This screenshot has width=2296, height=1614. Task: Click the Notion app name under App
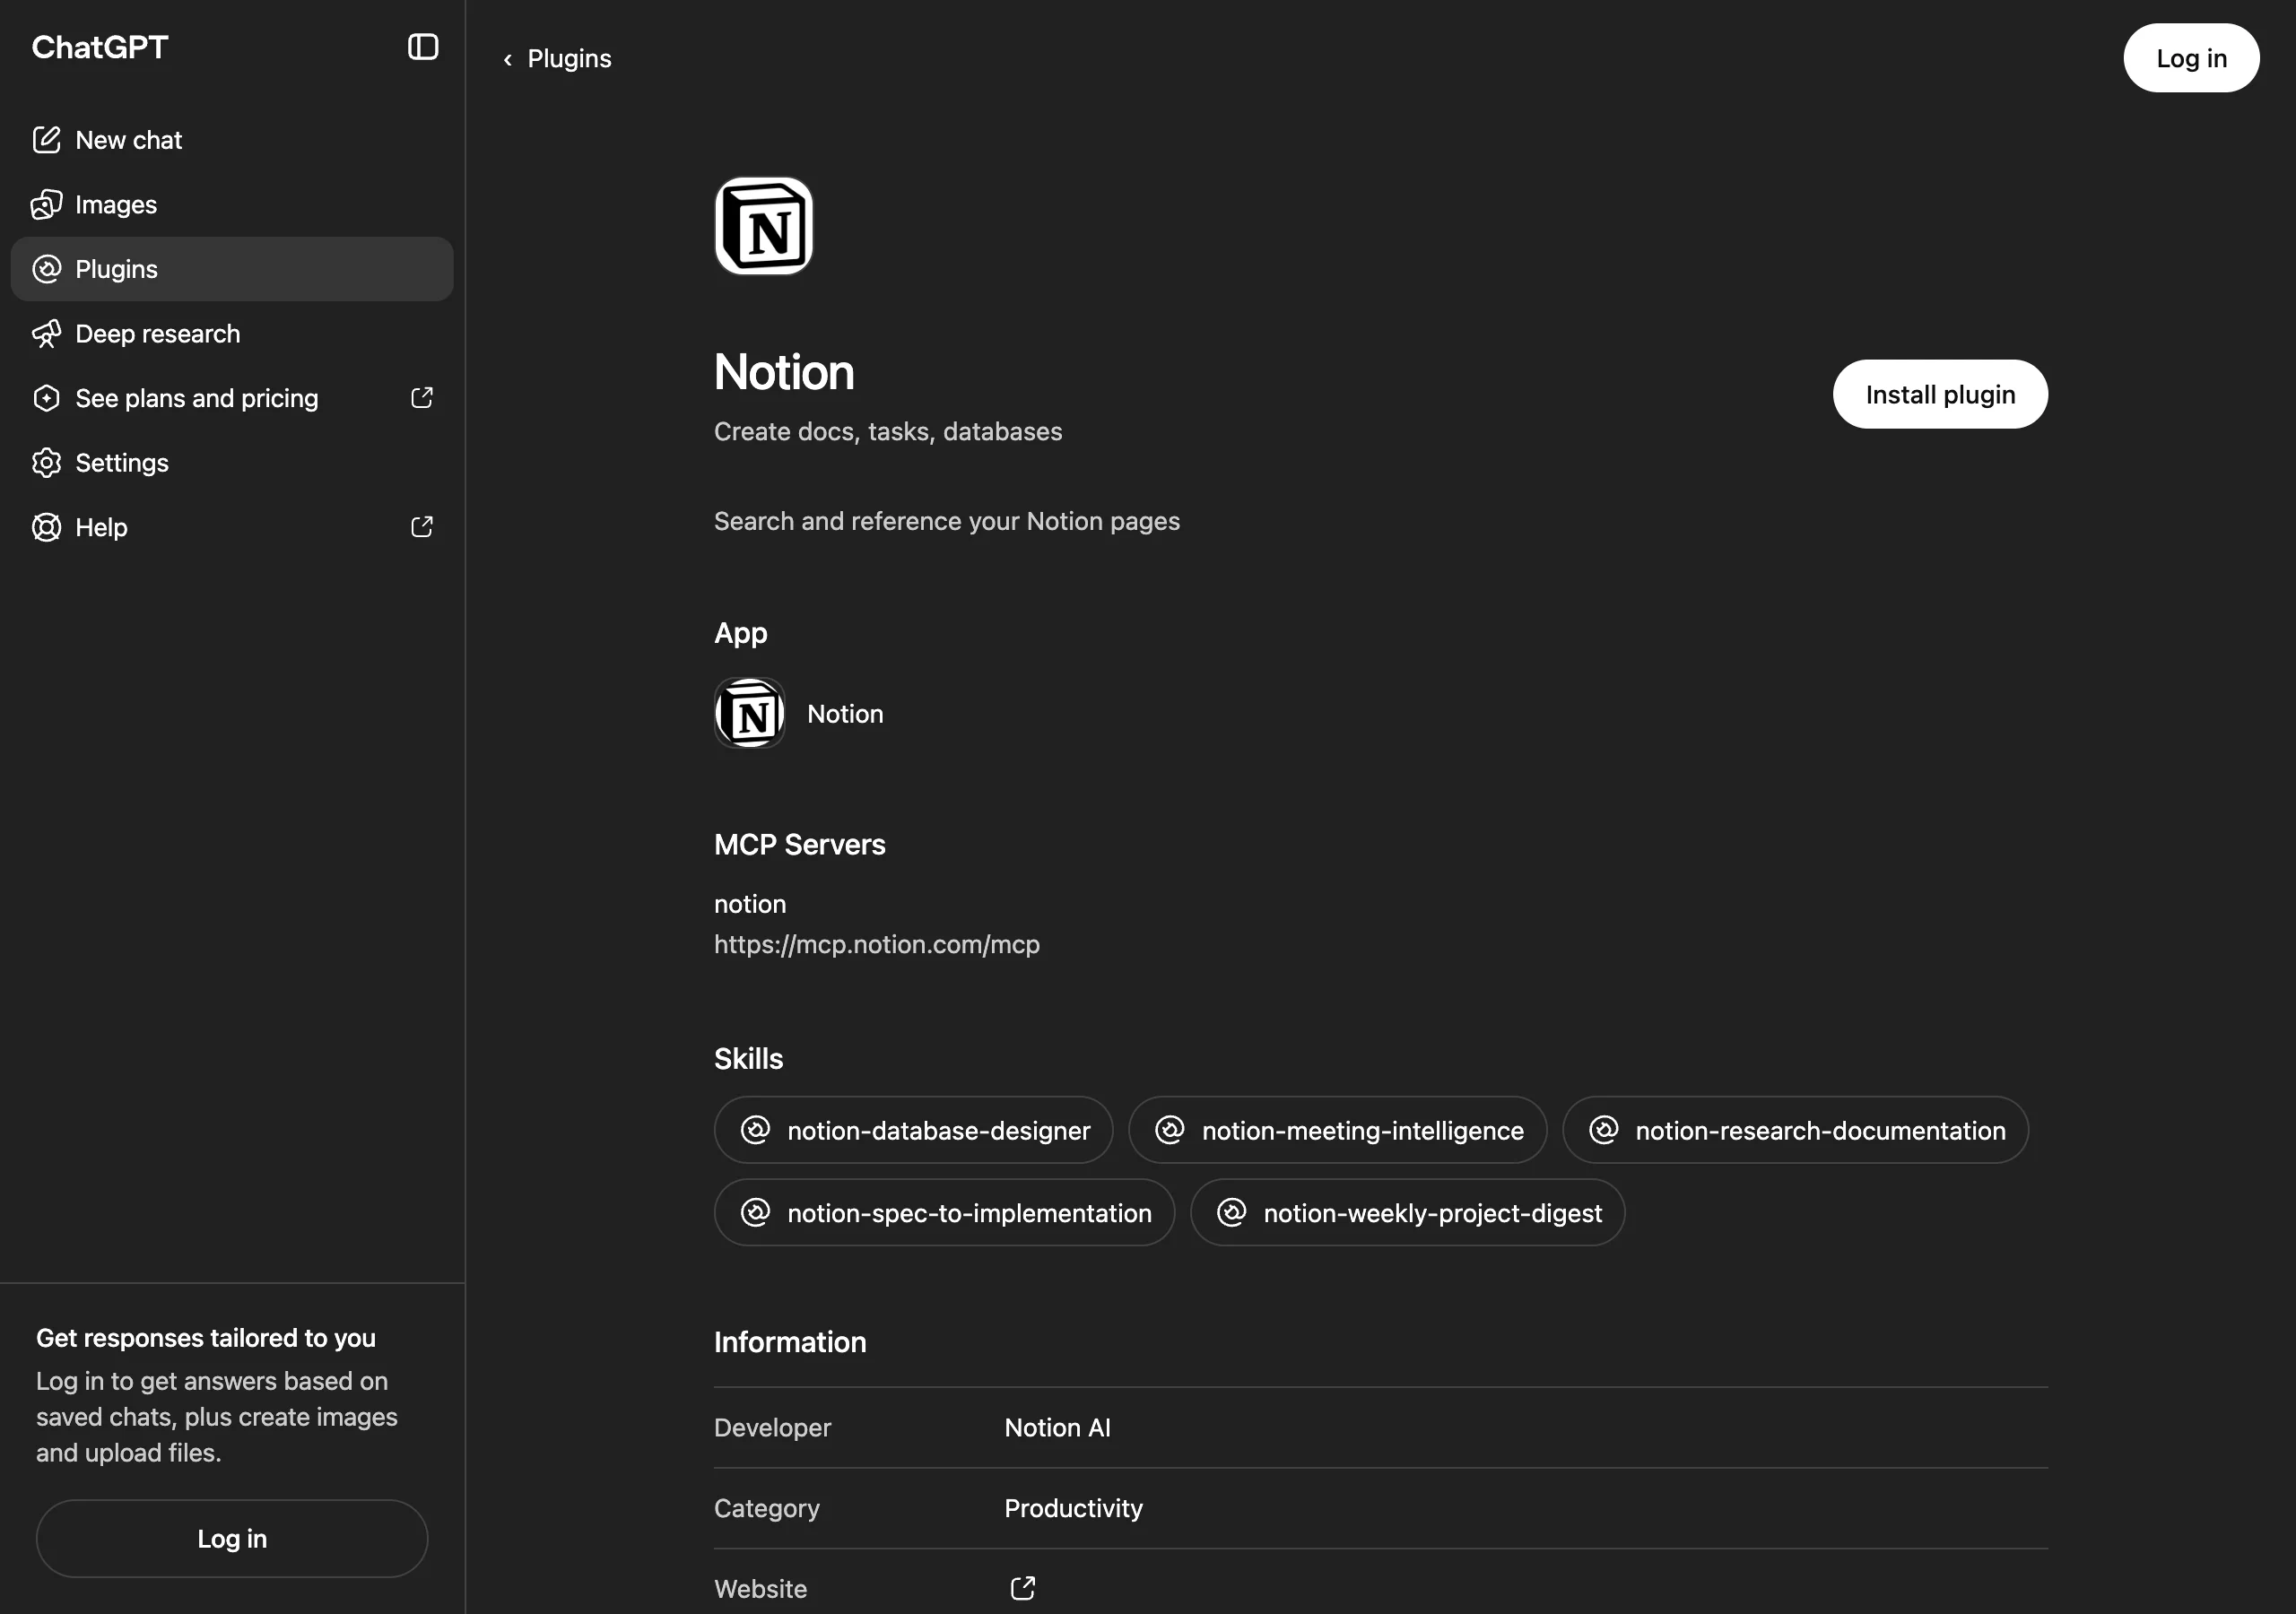click(x=845, y=714)
